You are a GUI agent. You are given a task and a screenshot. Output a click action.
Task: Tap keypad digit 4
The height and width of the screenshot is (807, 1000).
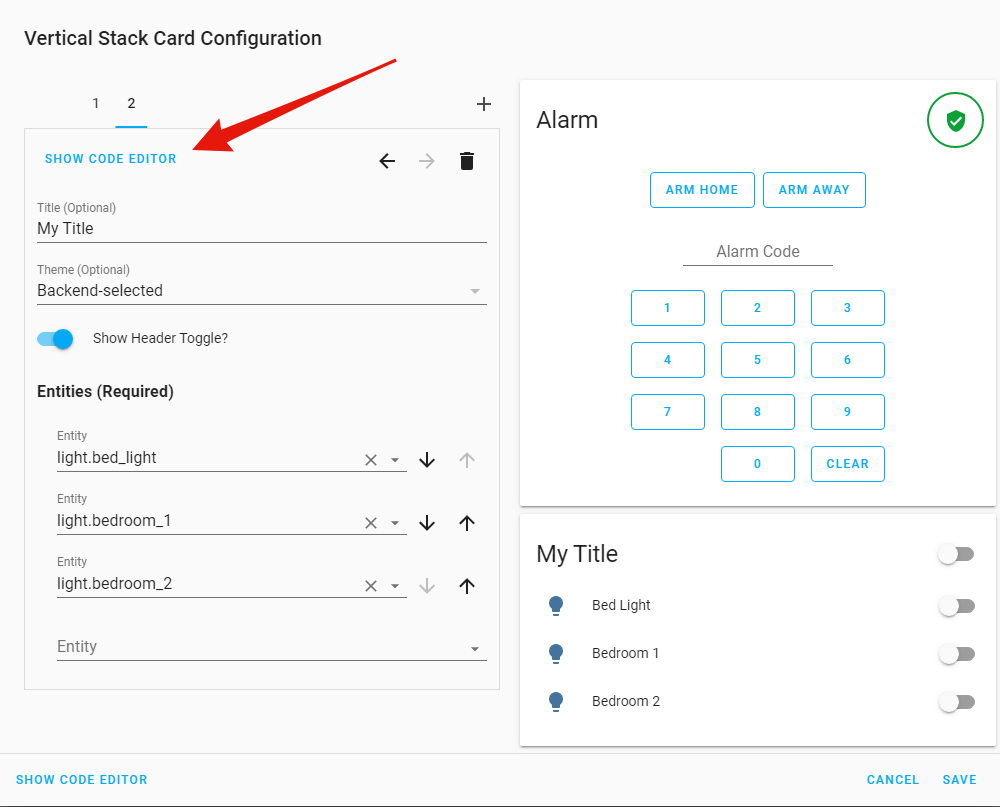pos(668,360)
